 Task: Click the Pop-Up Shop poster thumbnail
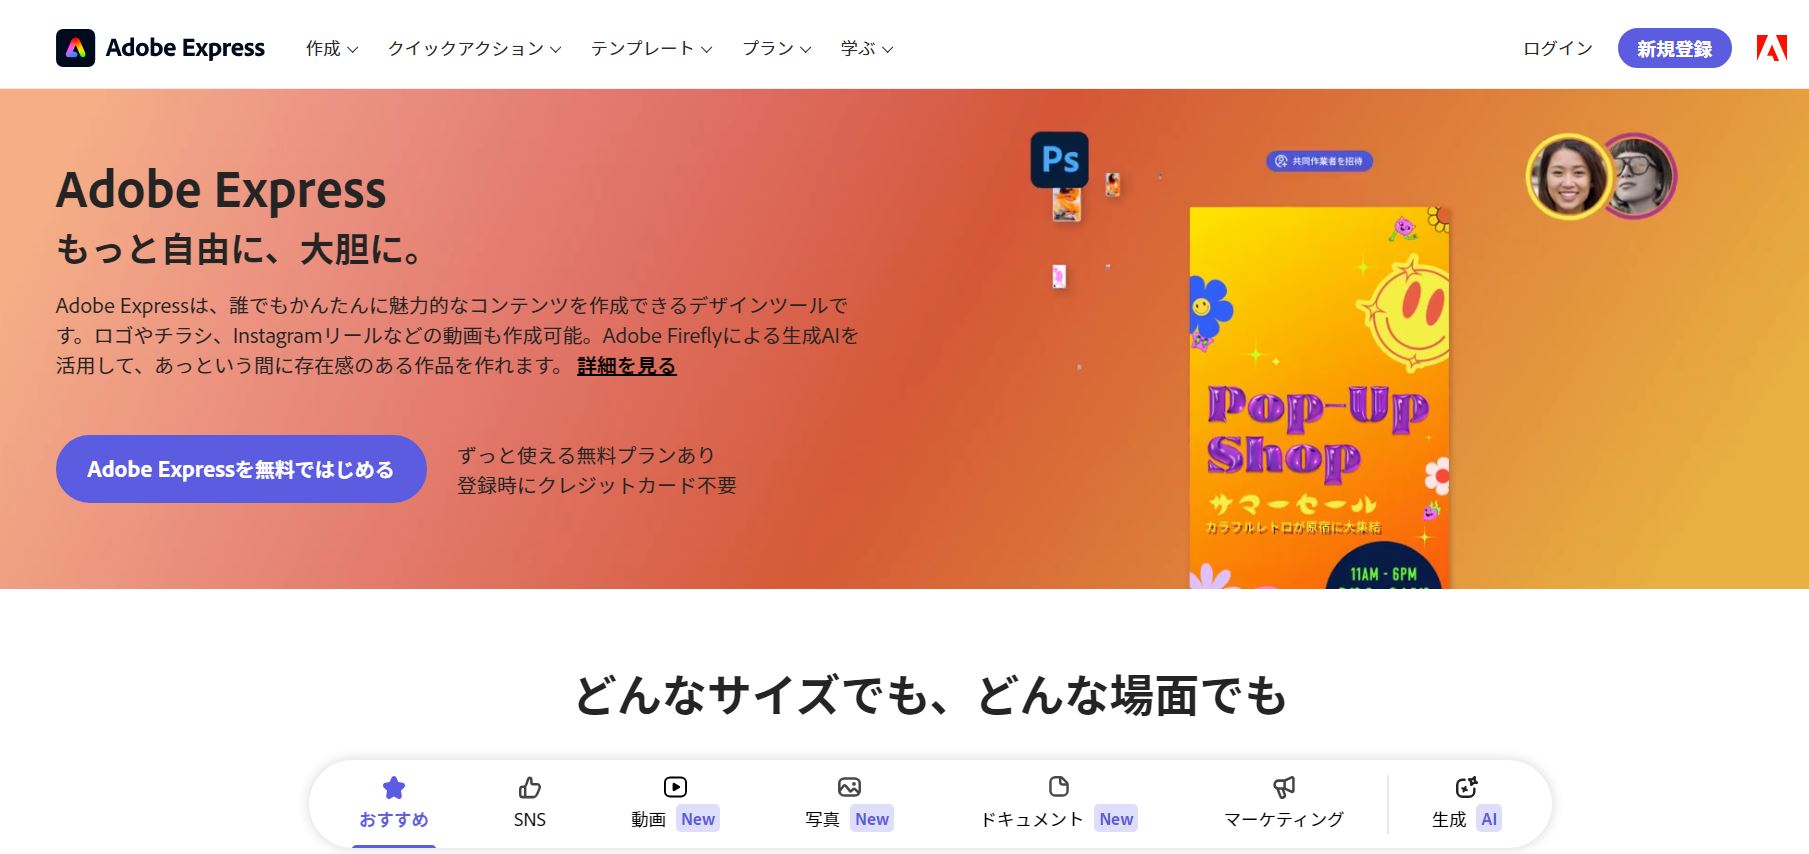coord(1319,398)
